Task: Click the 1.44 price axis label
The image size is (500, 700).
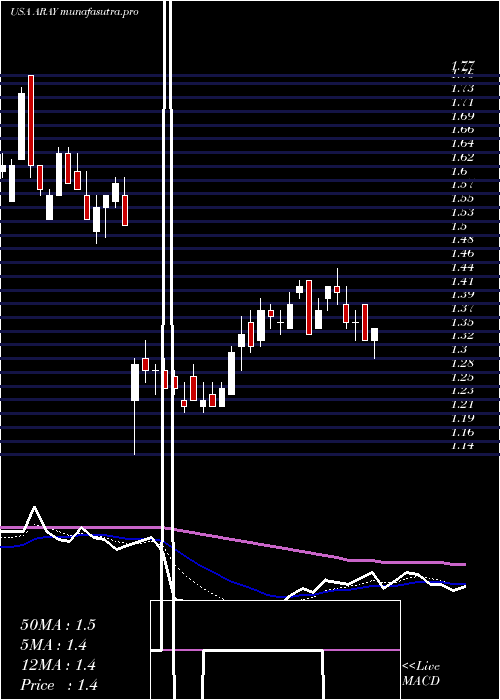Action: pyautogui.click(x=462, y=267)
